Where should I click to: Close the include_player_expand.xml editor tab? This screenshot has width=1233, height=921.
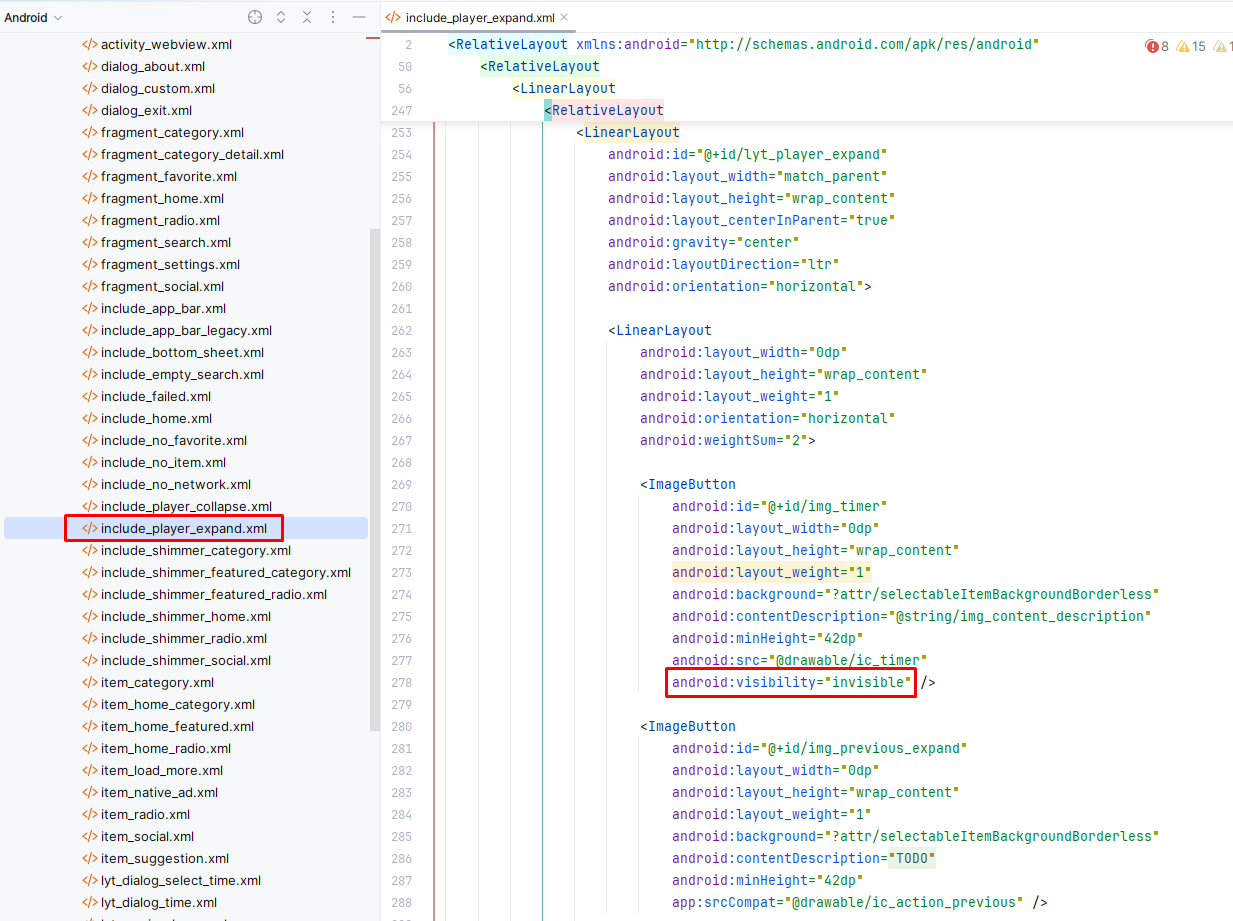(564, 17)
